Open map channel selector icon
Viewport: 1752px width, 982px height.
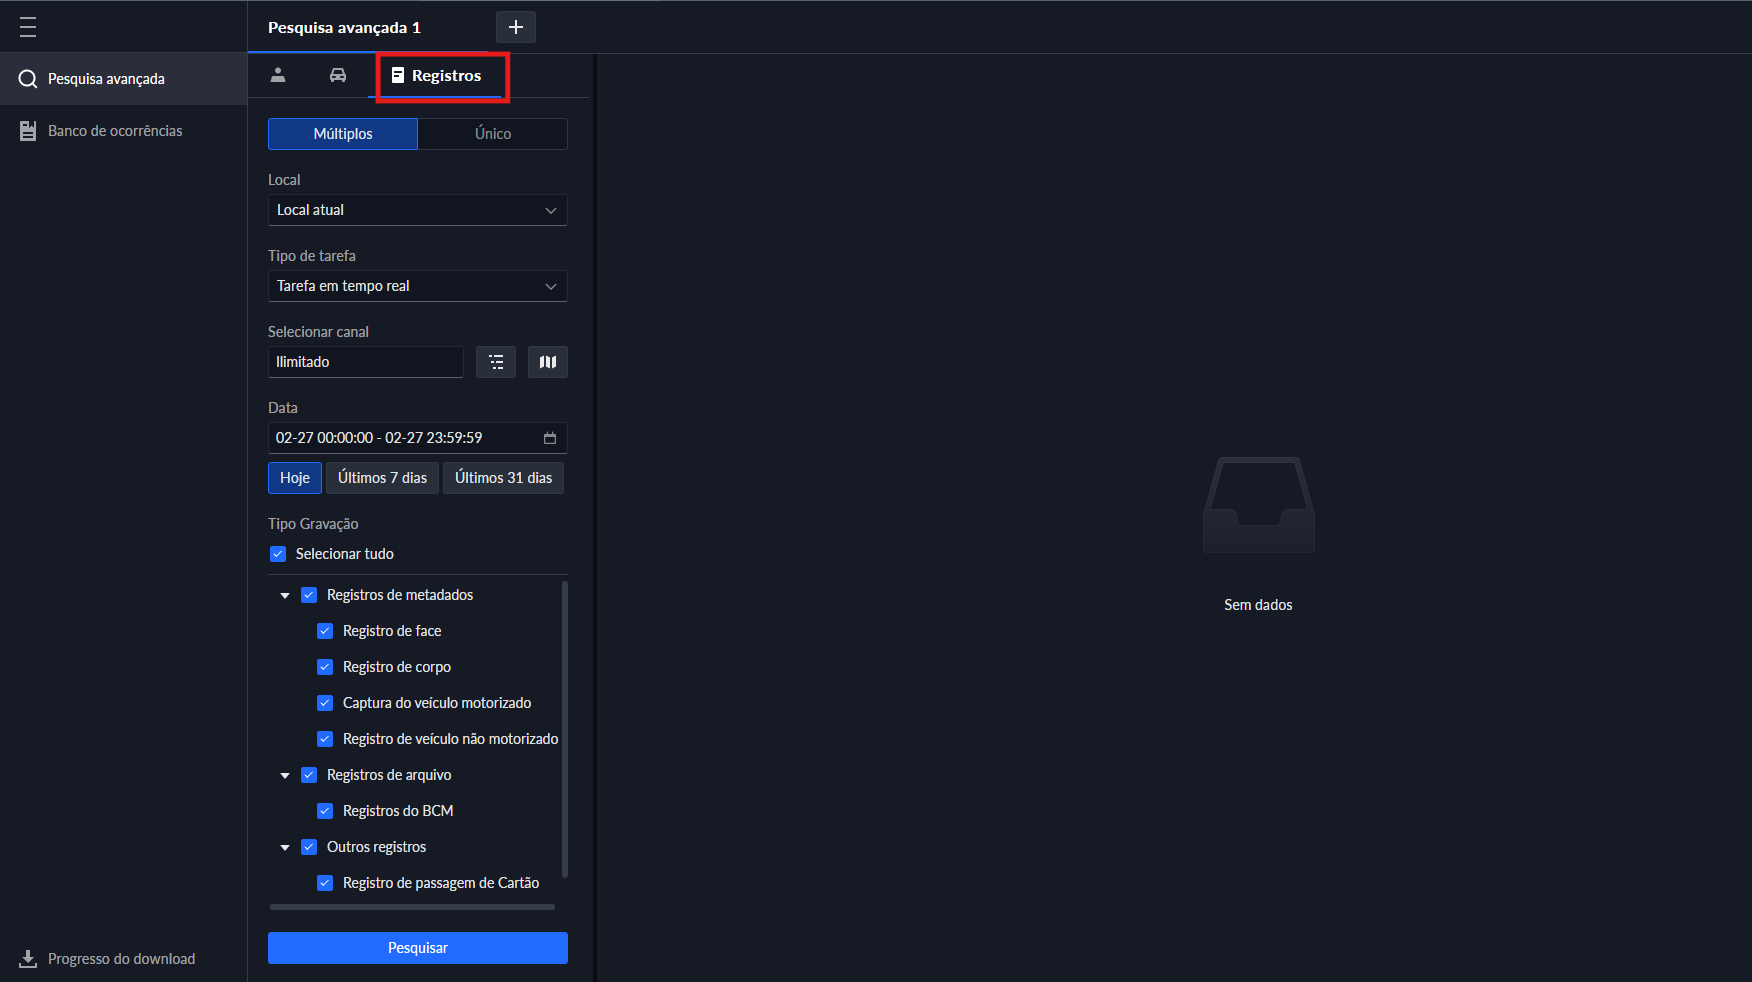[x=548, y=362]
